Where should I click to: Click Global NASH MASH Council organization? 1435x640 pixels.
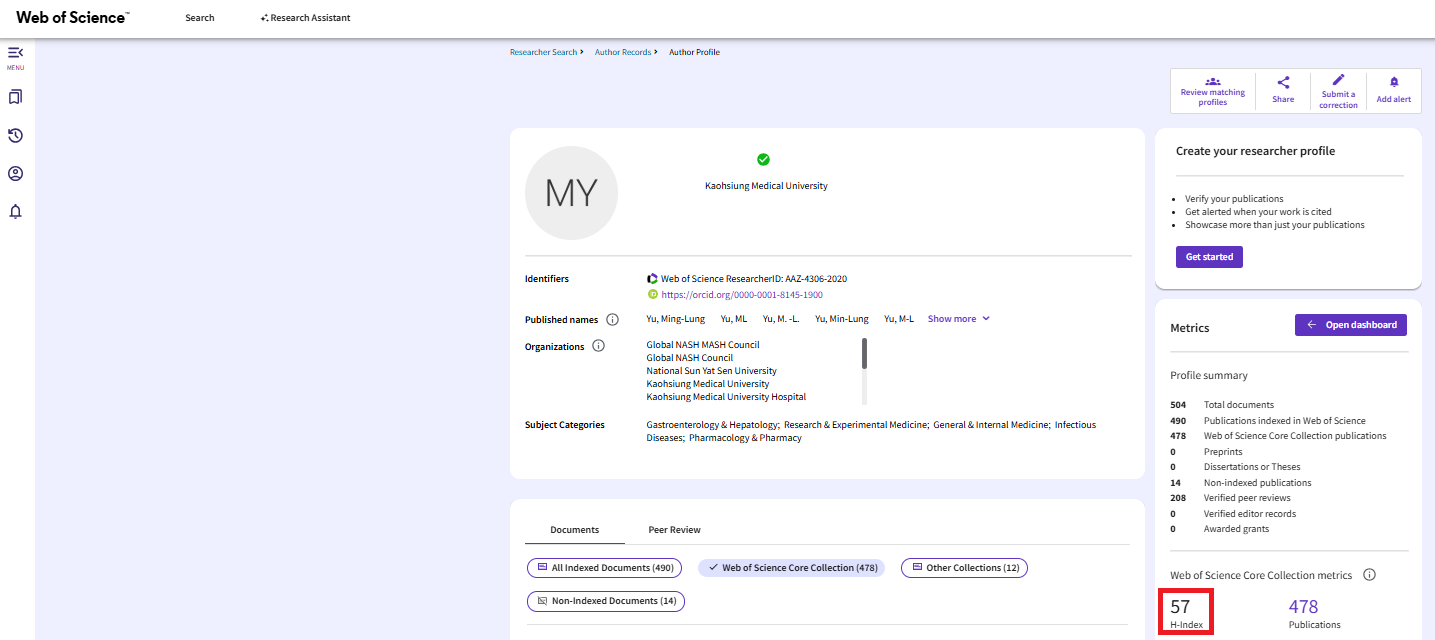[703, 345]
